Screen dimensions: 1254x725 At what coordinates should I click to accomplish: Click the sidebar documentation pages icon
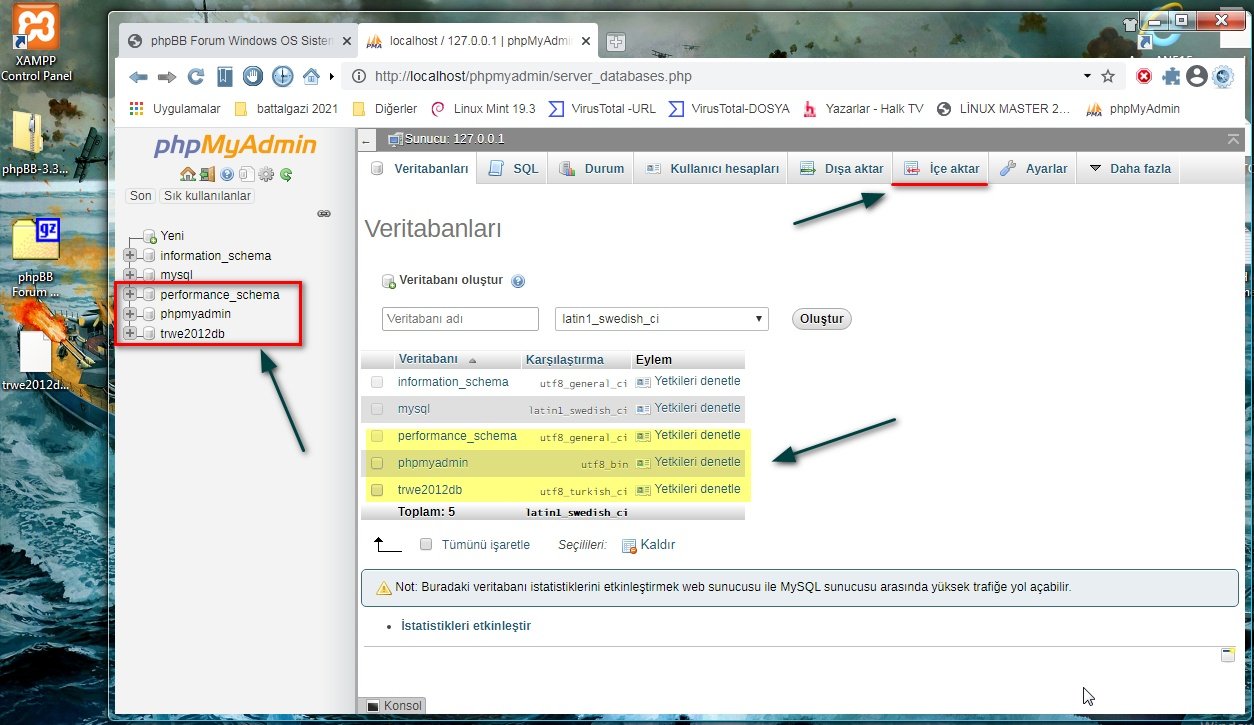point(246,174)
